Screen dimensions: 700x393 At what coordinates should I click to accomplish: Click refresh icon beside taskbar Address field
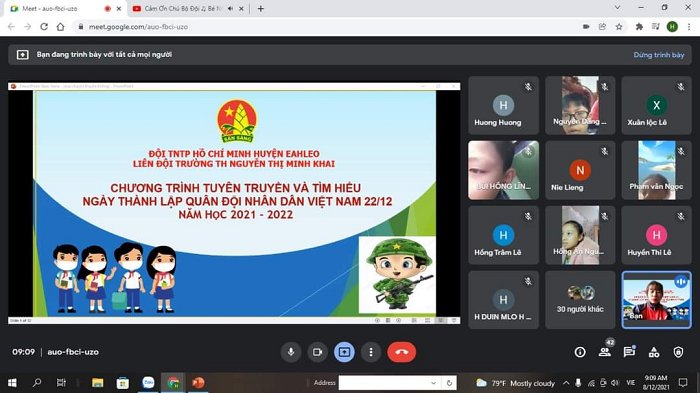pyautogui.click(x=449, y=383)
